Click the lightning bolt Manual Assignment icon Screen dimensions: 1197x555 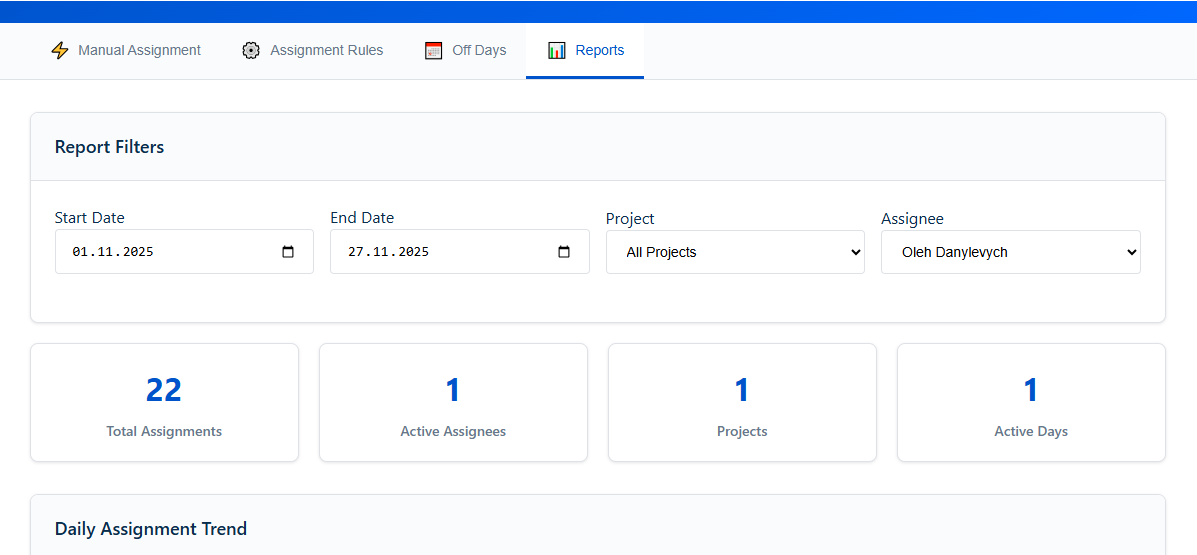[x=60, y=50]
